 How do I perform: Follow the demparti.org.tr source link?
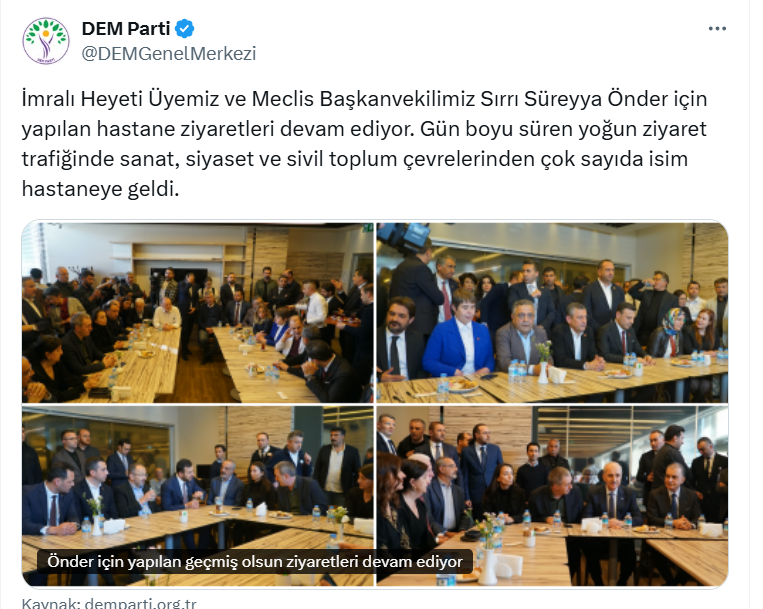click(x=140, y=603)
